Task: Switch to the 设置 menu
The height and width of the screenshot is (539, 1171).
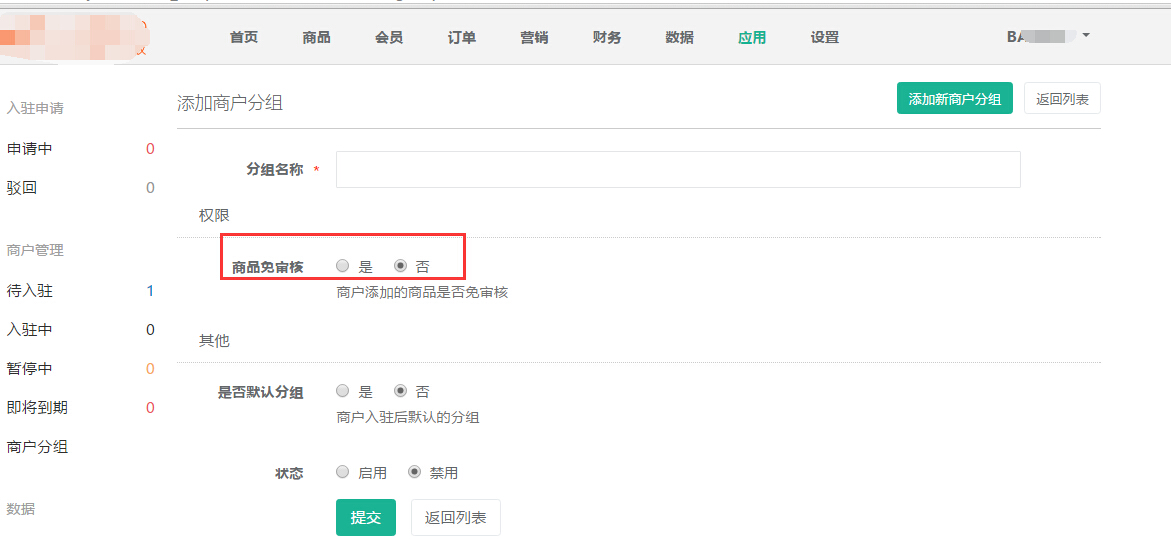Action: click(x=825, y=37)
